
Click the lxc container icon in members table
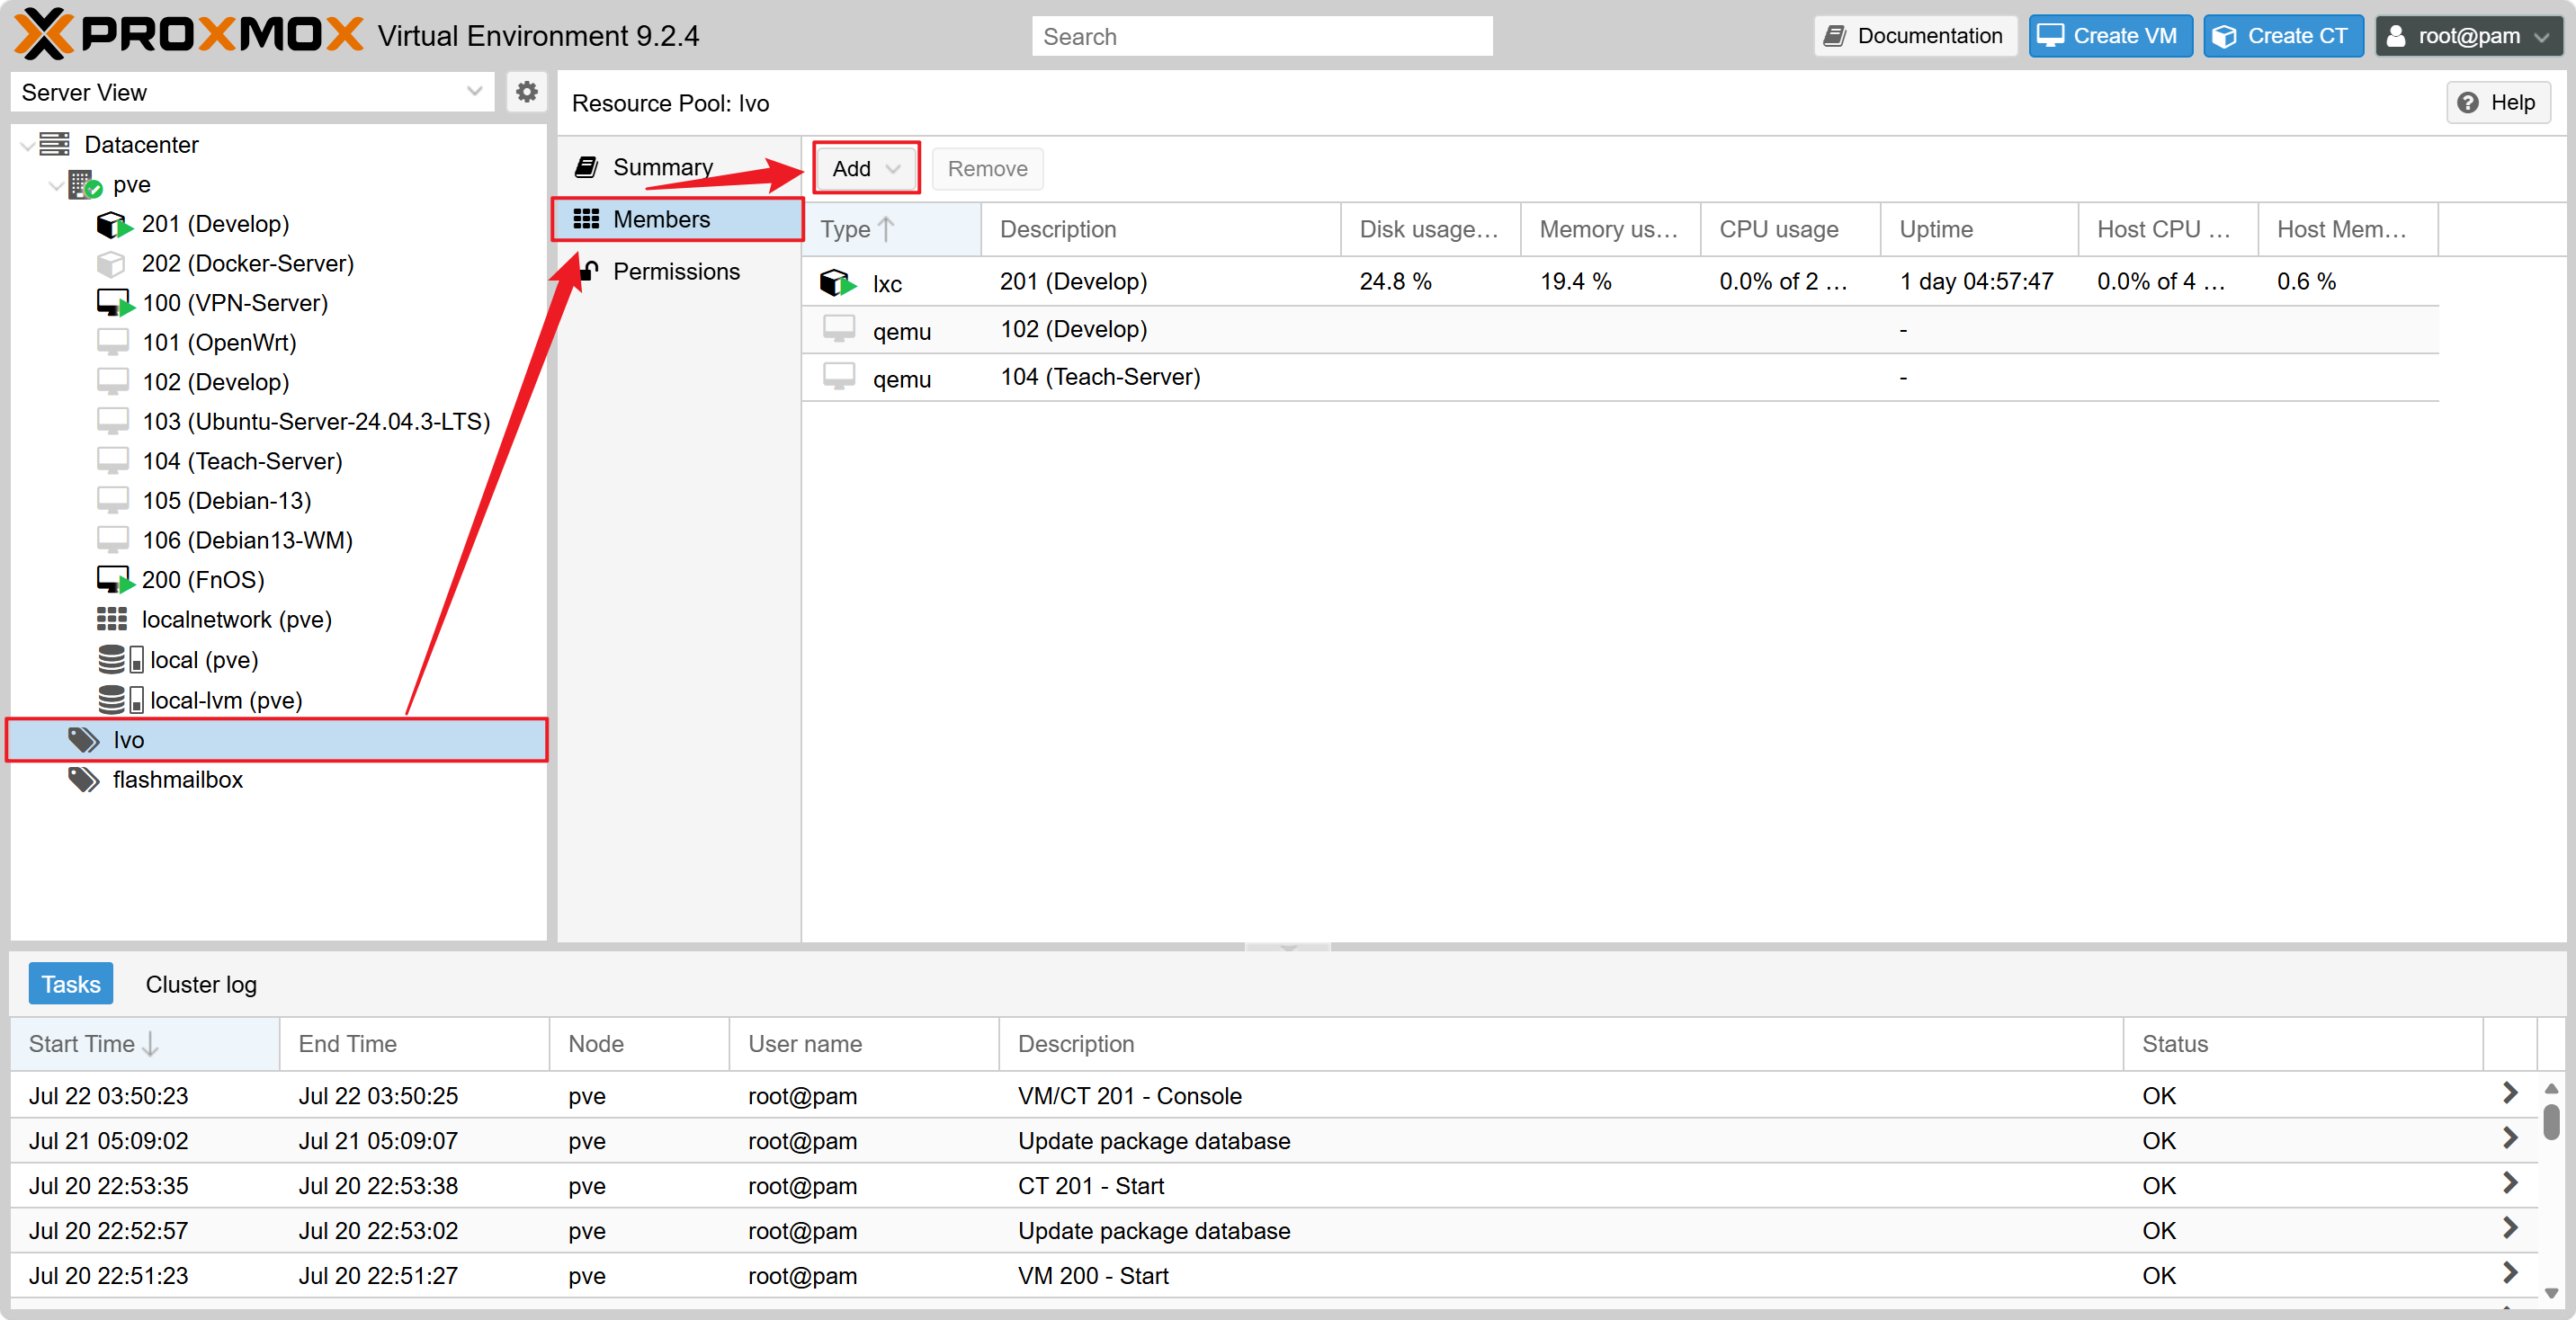(837, 283)
